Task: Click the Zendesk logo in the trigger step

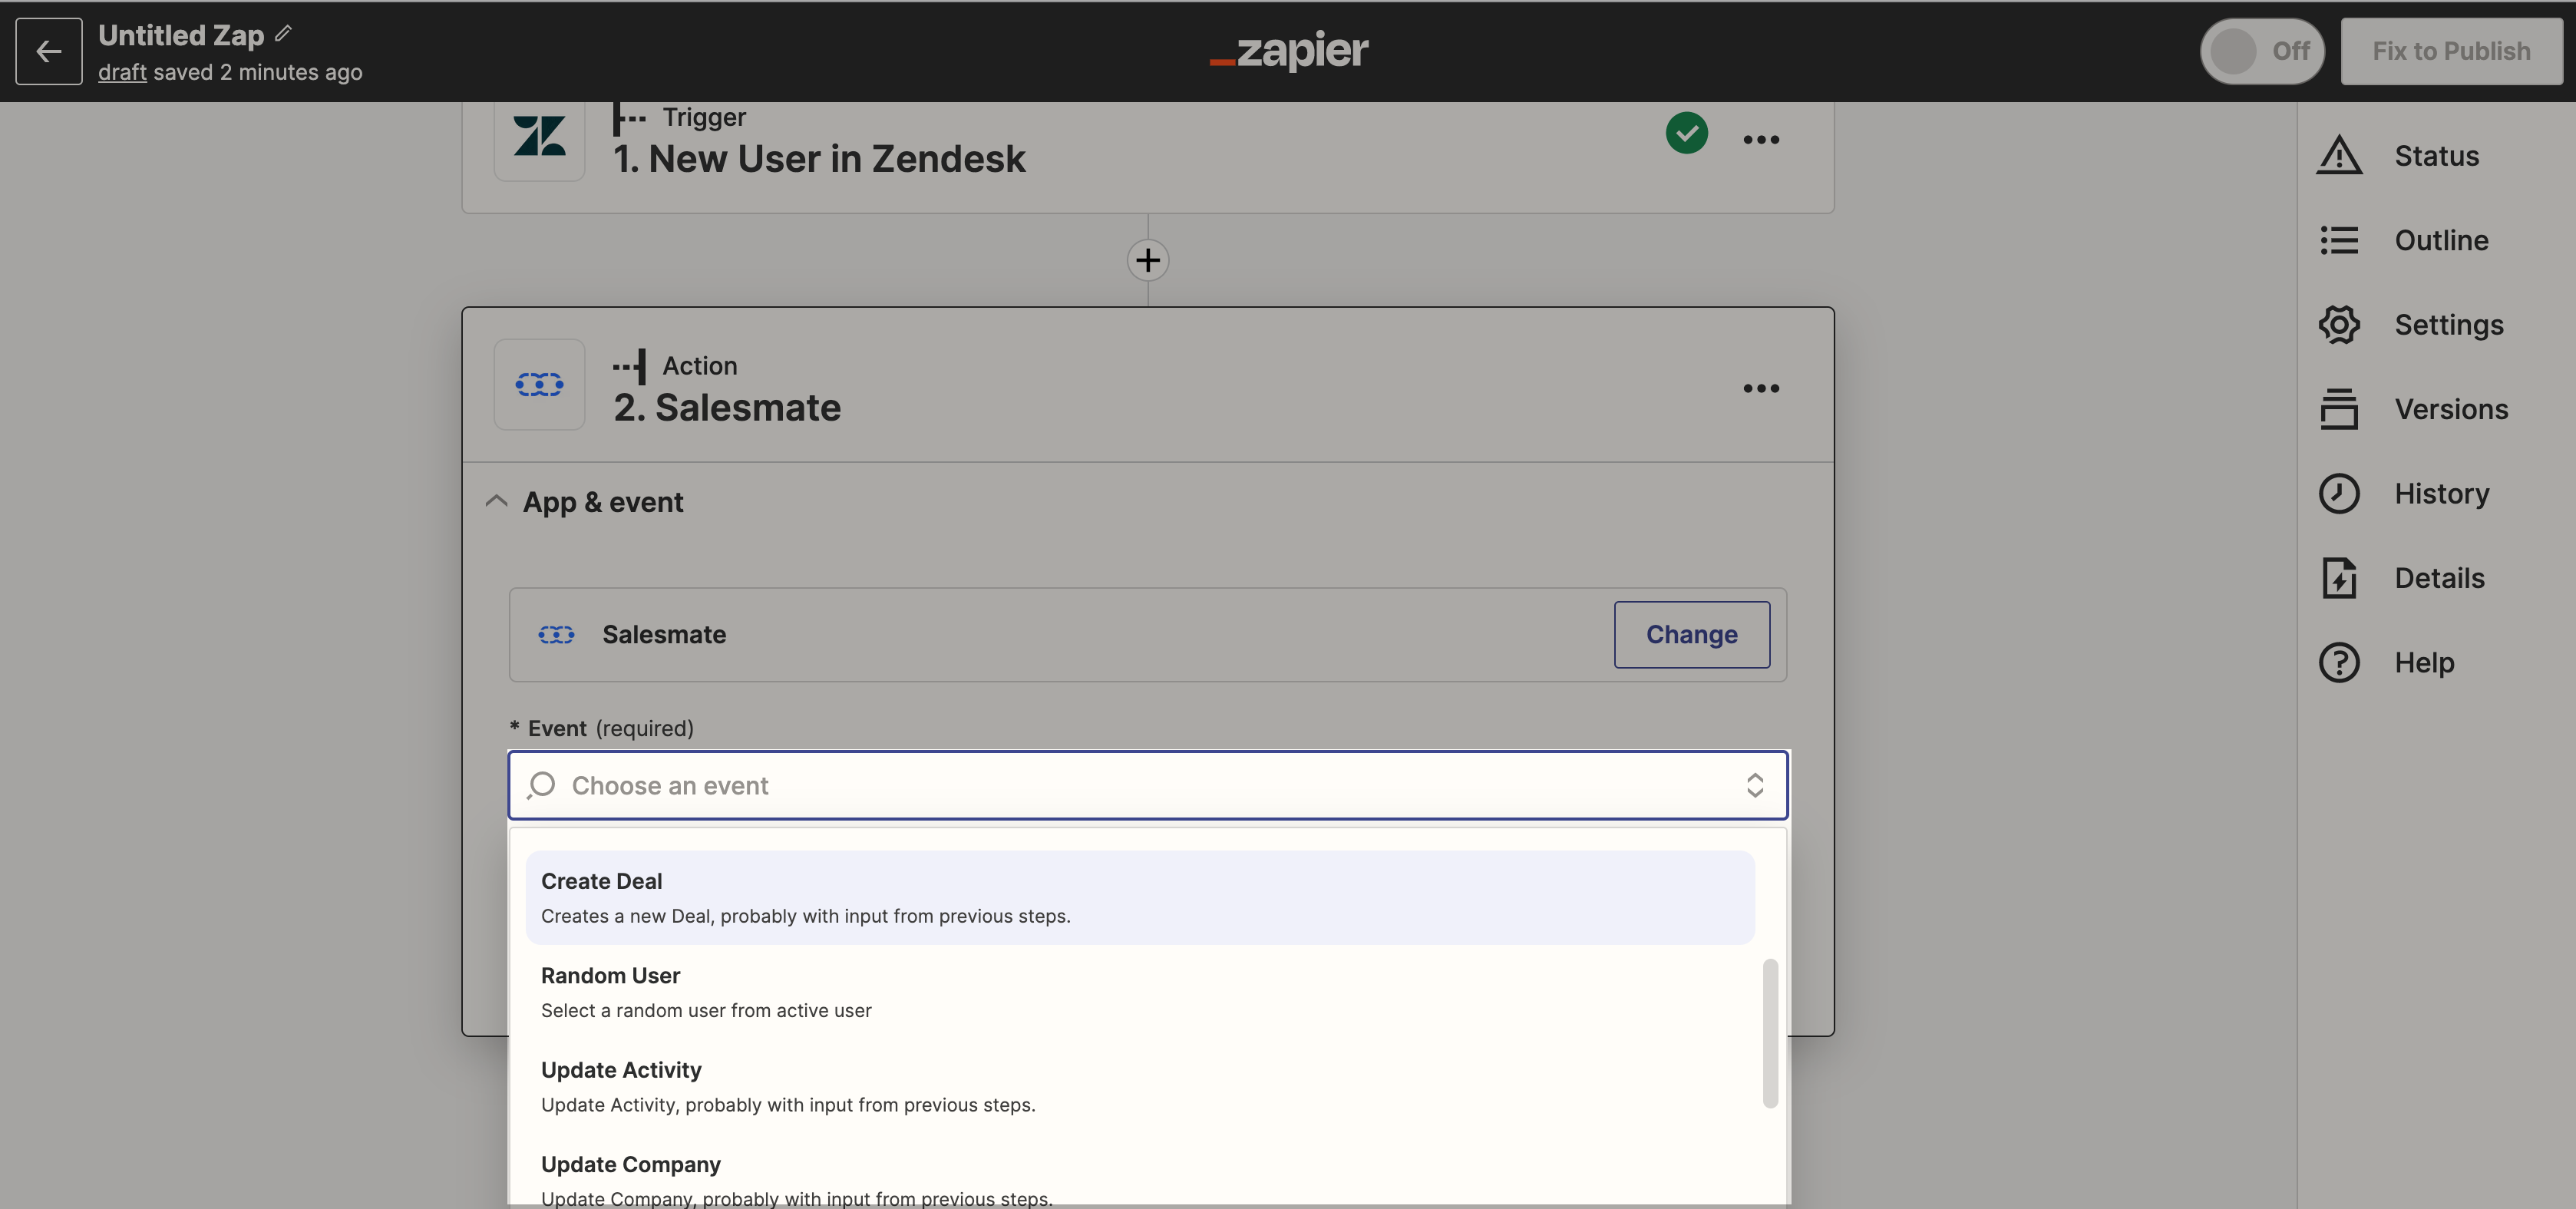Action: point(539,136)
